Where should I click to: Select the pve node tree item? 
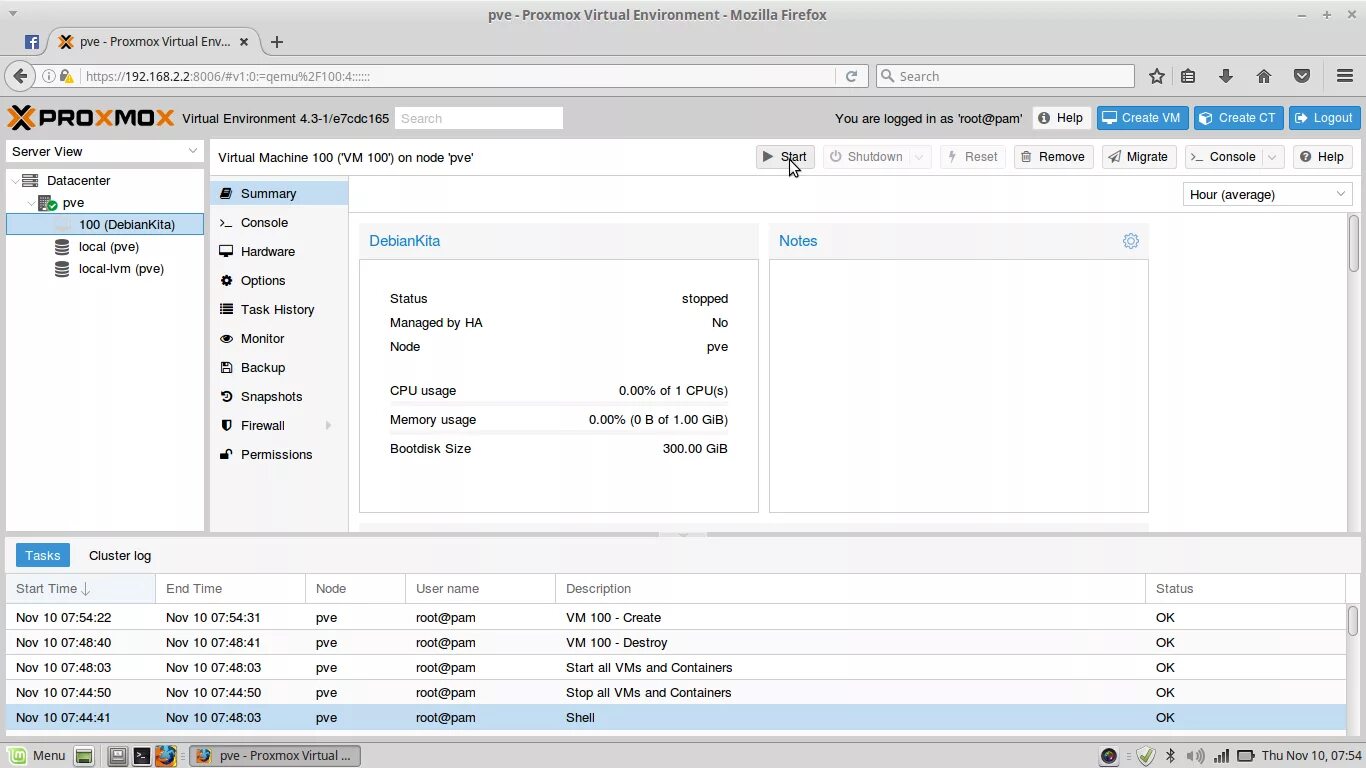click(x=73, y=203)
